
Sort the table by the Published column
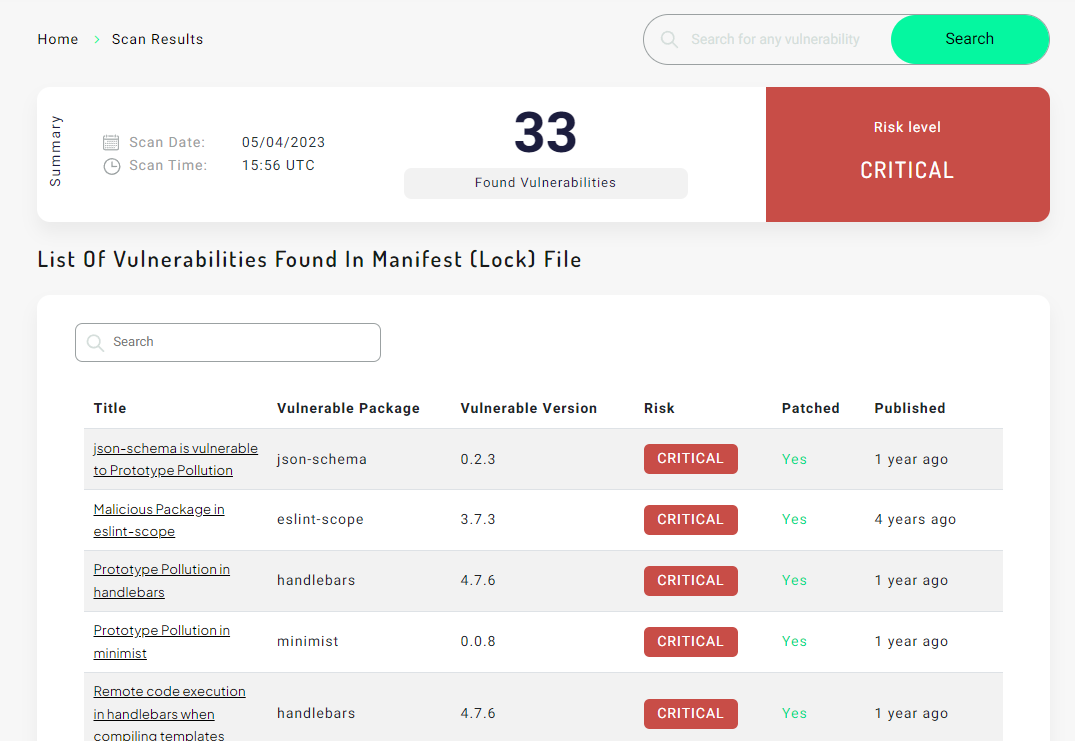pyautogui.click(x=909, y=408)
